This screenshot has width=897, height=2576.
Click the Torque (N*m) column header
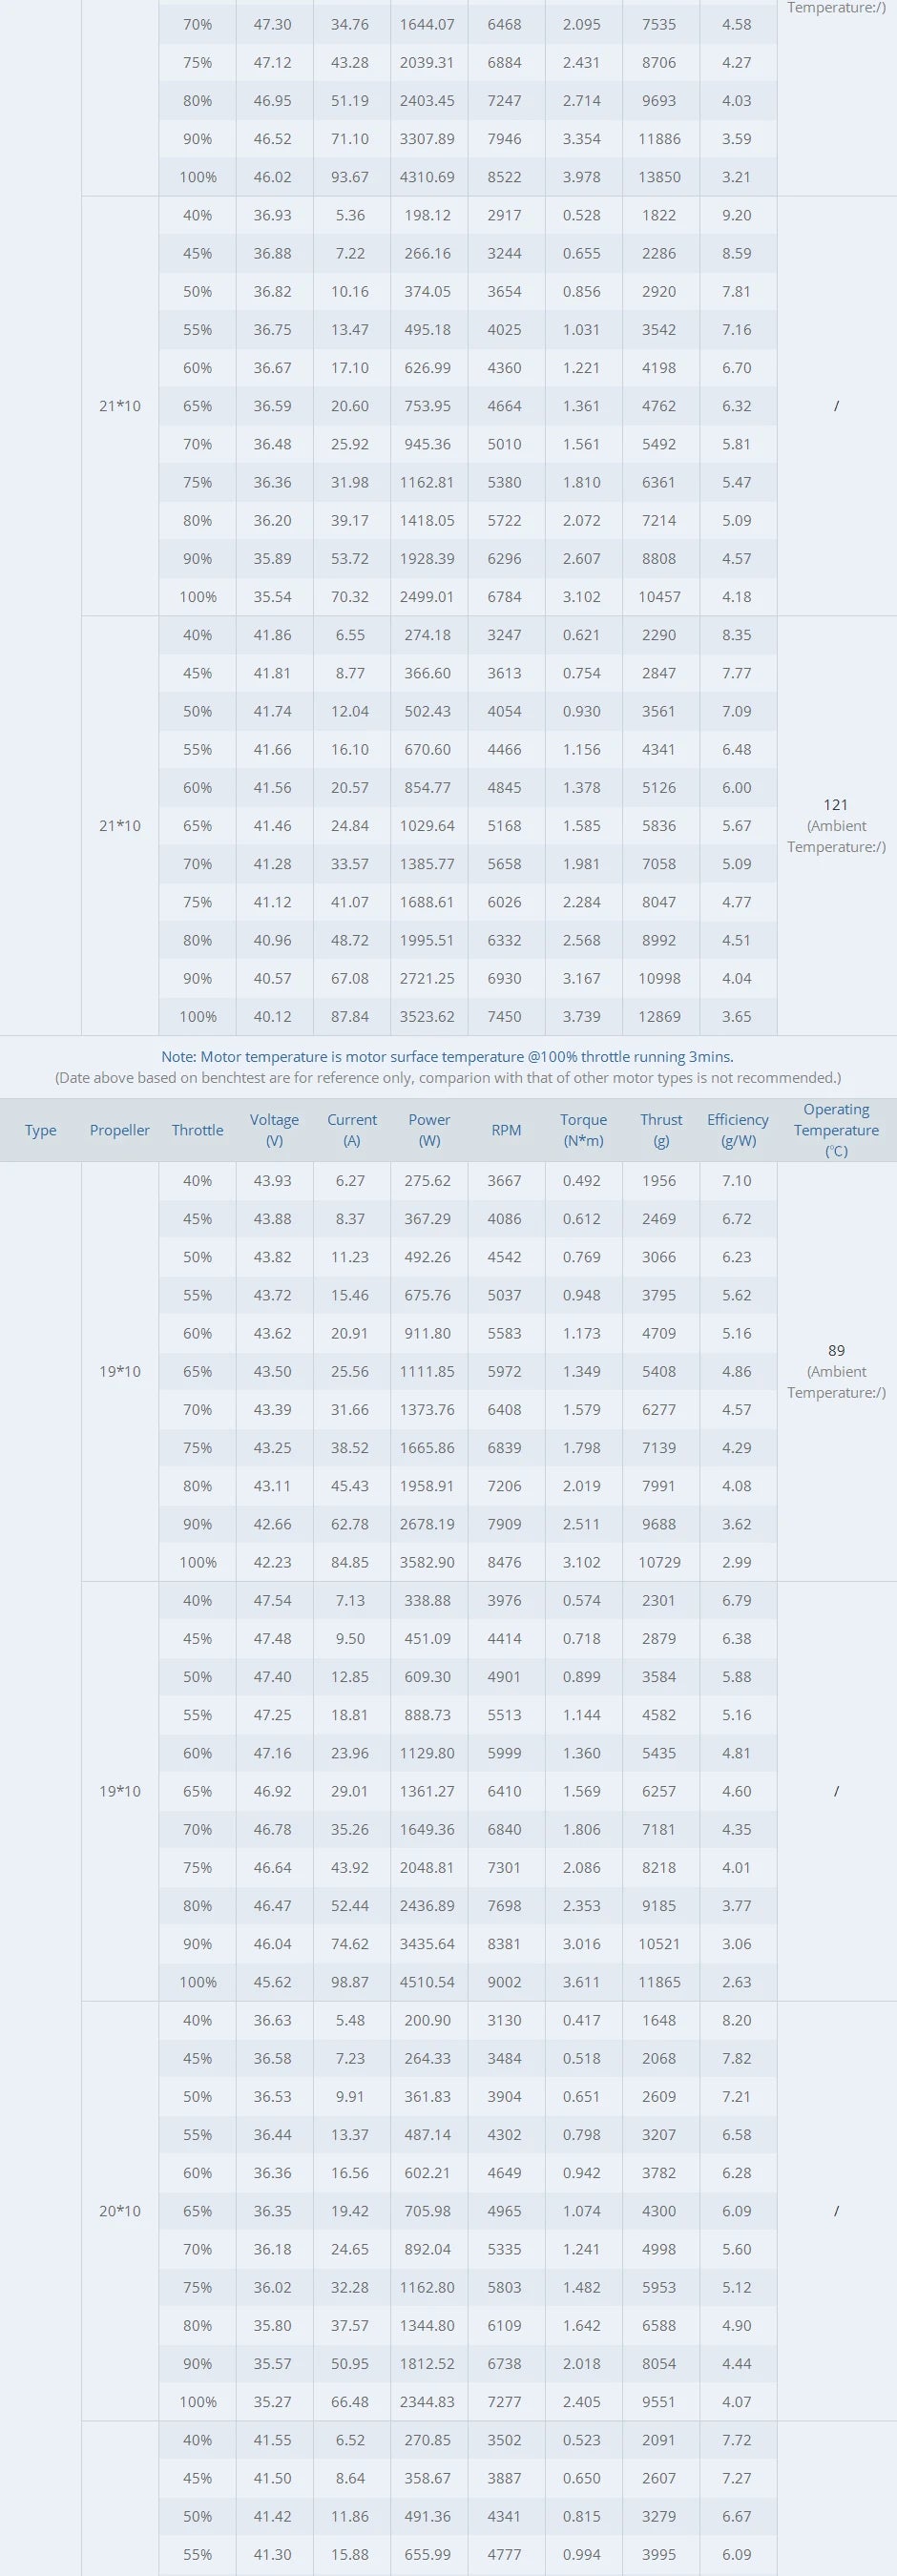click(x=583, y=1130)
